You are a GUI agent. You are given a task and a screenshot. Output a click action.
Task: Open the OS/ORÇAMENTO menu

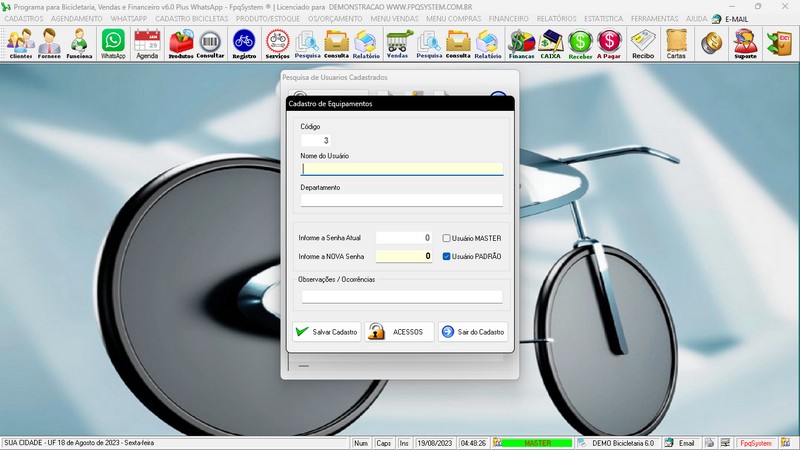pos(335,18)
